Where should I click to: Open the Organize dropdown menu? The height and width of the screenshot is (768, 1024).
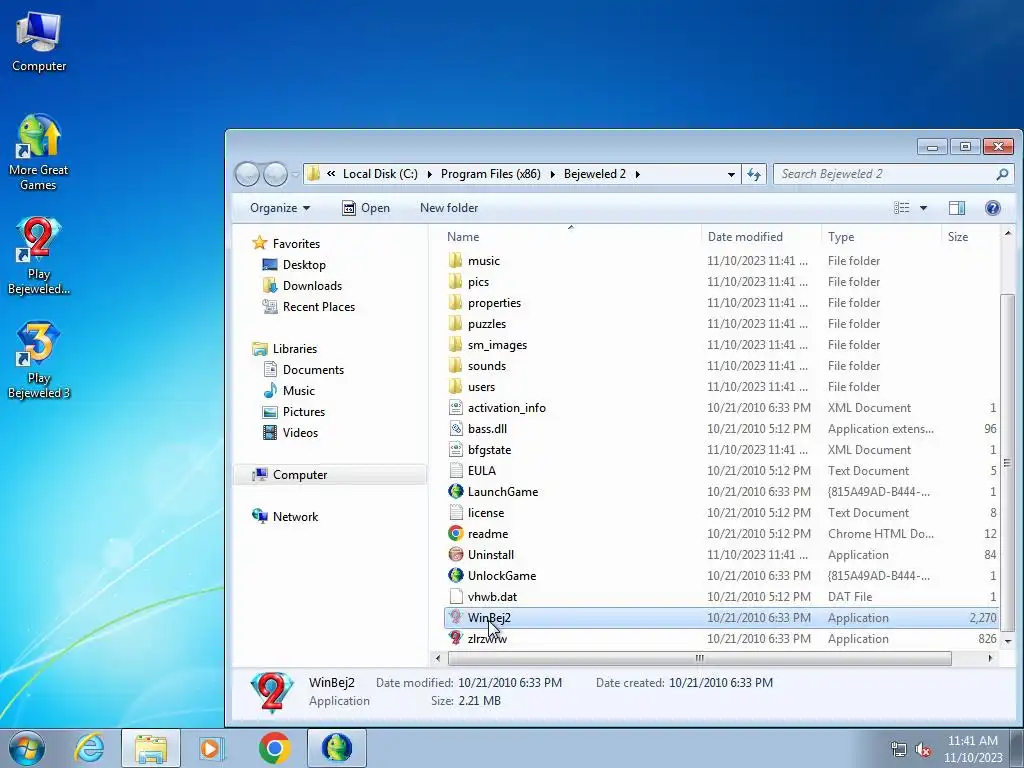pyautogui.click(x=280, y=208)
